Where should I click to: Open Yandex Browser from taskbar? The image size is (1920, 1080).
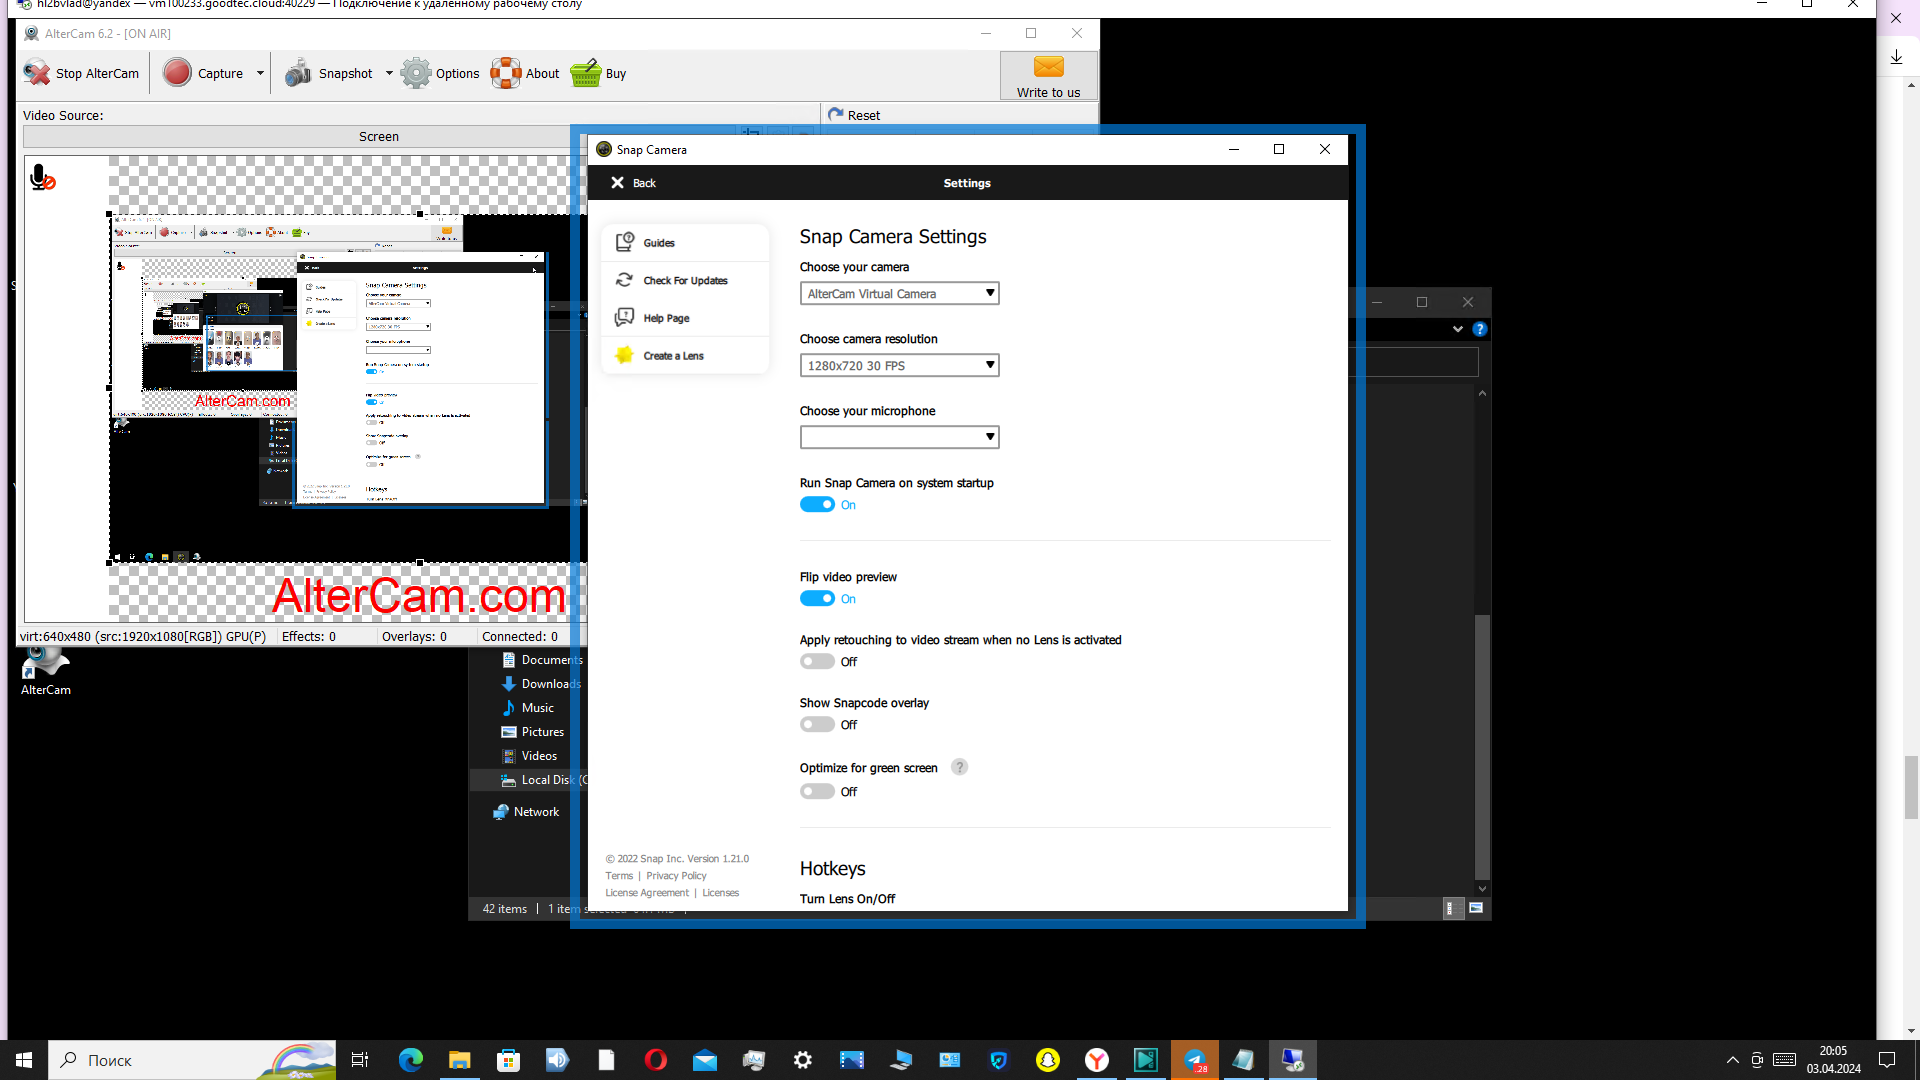tap(1097, 1060)
